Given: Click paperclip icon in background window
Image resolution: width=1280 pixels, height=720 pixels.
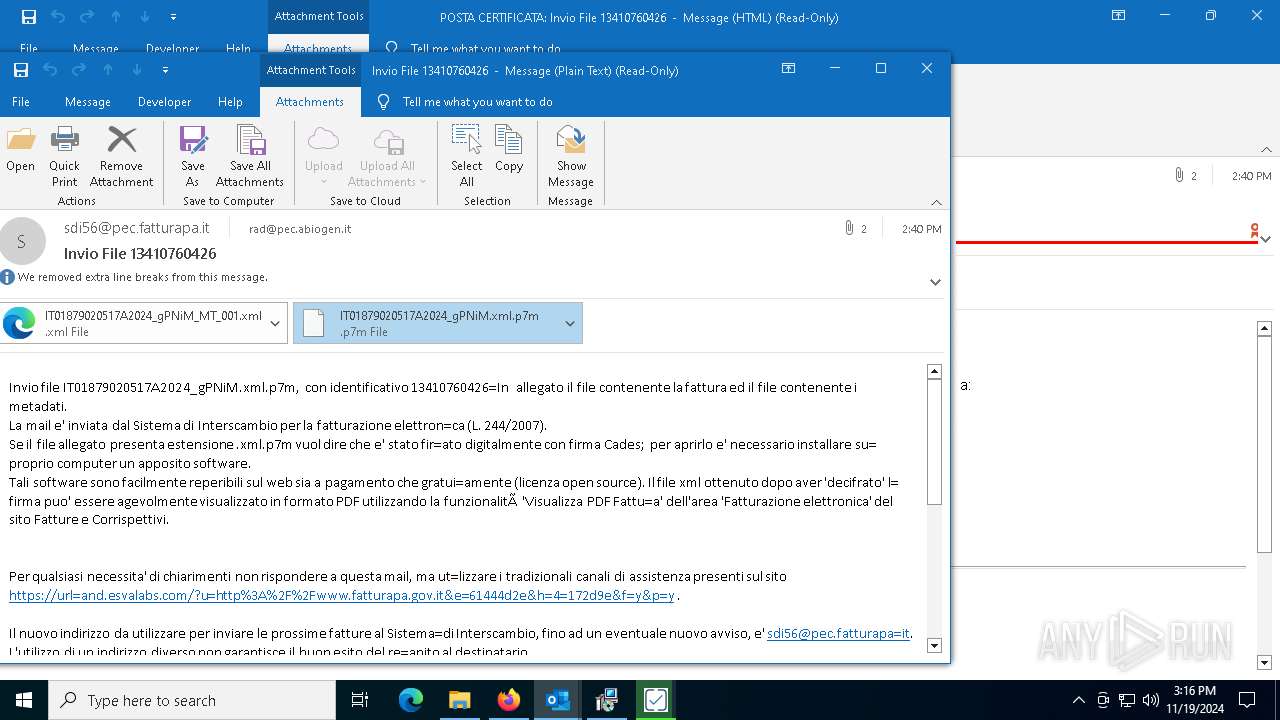Looking at the screenshot, I should (x=1180, y=175).
